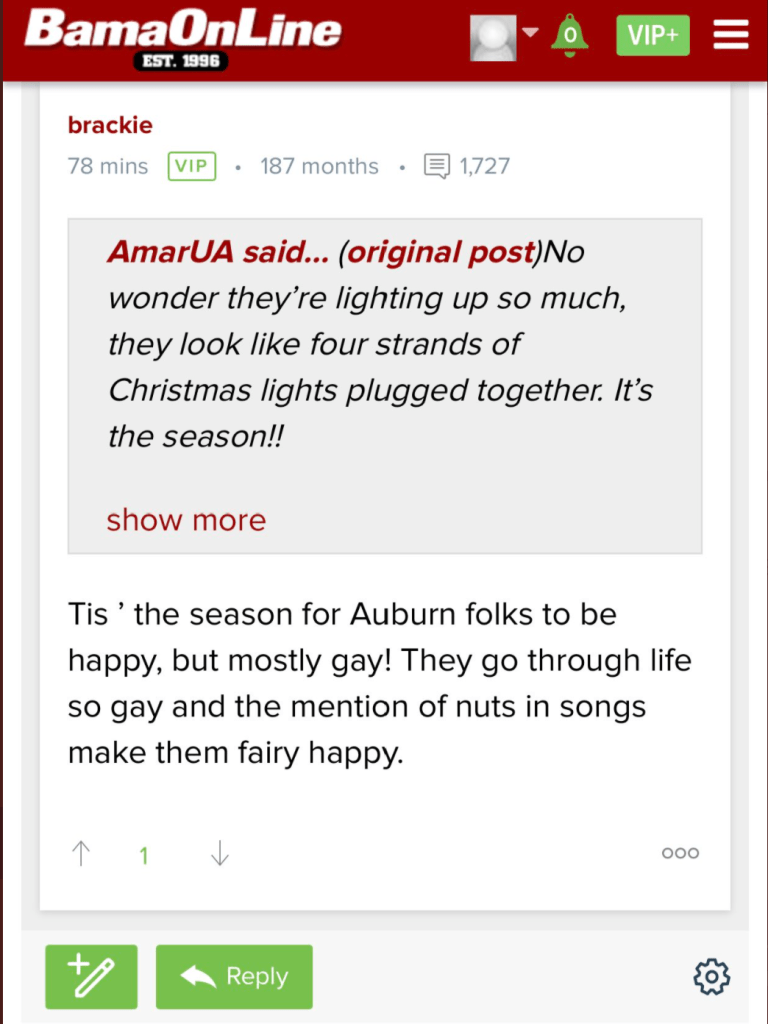This screenshot has height=1024, width=768.
Task: Open the hamburger navigation menu
Action: (731, 36)
